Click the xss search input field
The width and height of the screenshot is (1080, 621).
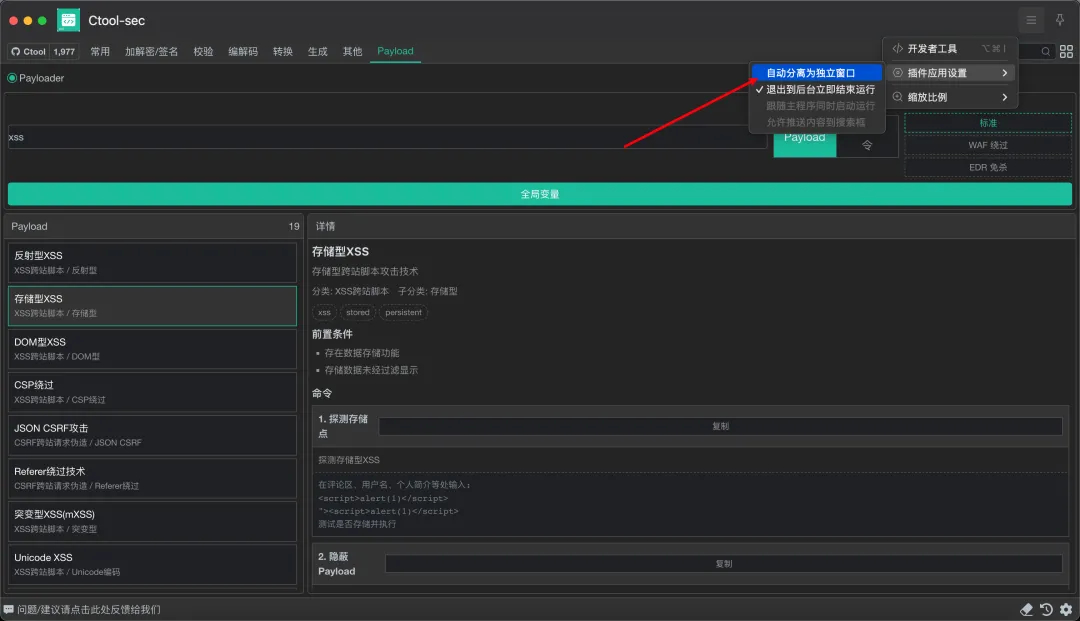[x=387, y=137]
